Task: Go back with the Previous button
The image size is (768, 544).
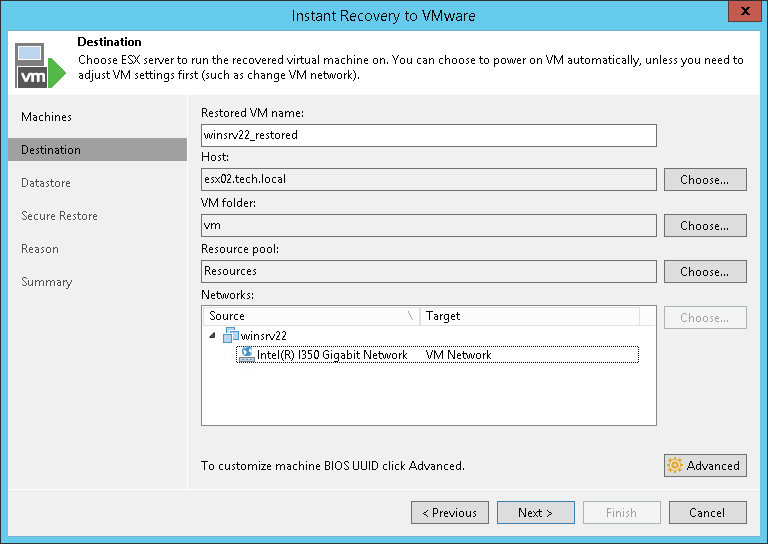Action: (449, 513)
